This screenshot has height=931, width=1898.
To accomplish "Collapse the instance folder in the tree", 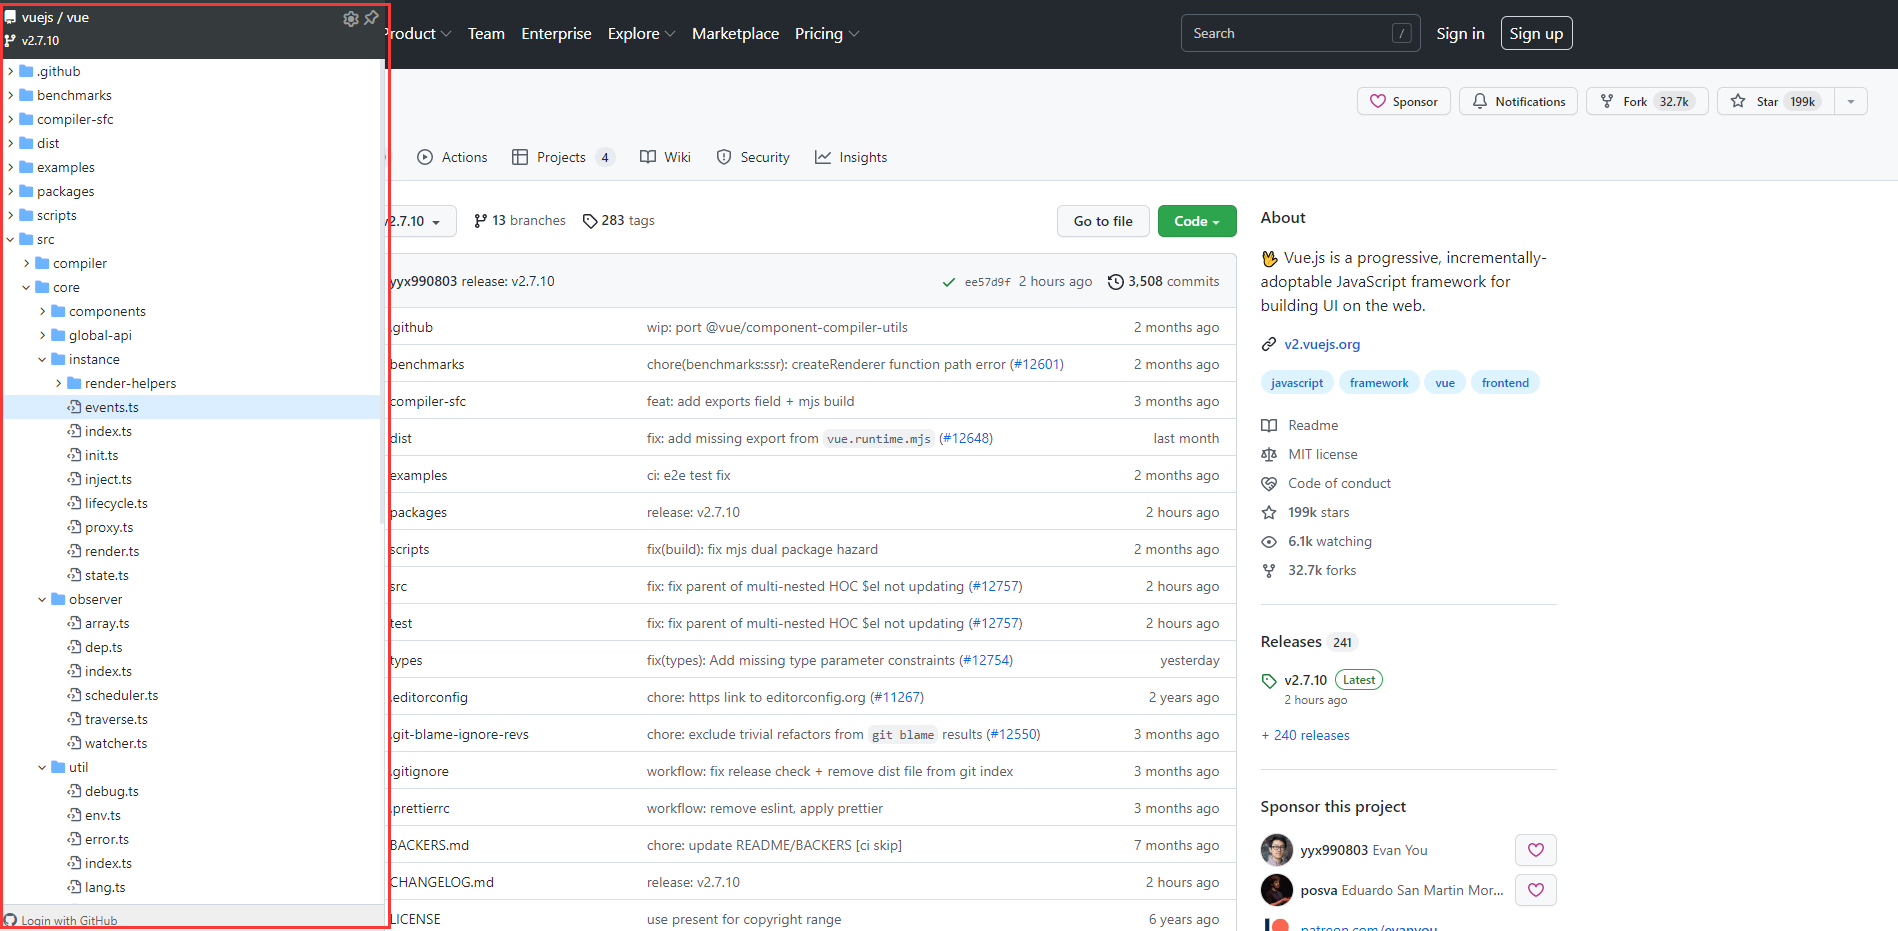I will (x=43, y=359).
